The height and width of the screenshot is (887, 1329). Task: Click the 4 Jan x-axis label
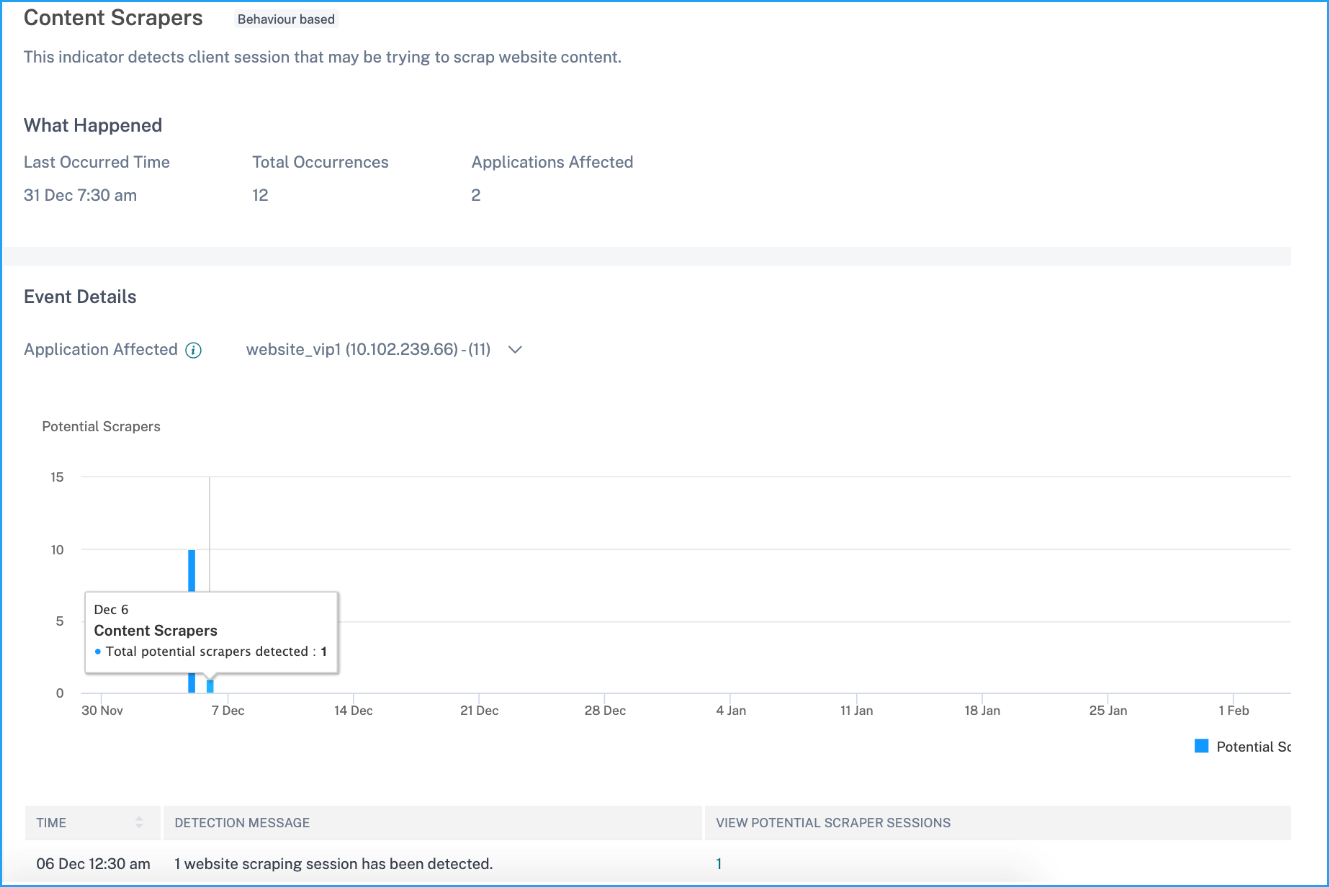pos(730,711)
